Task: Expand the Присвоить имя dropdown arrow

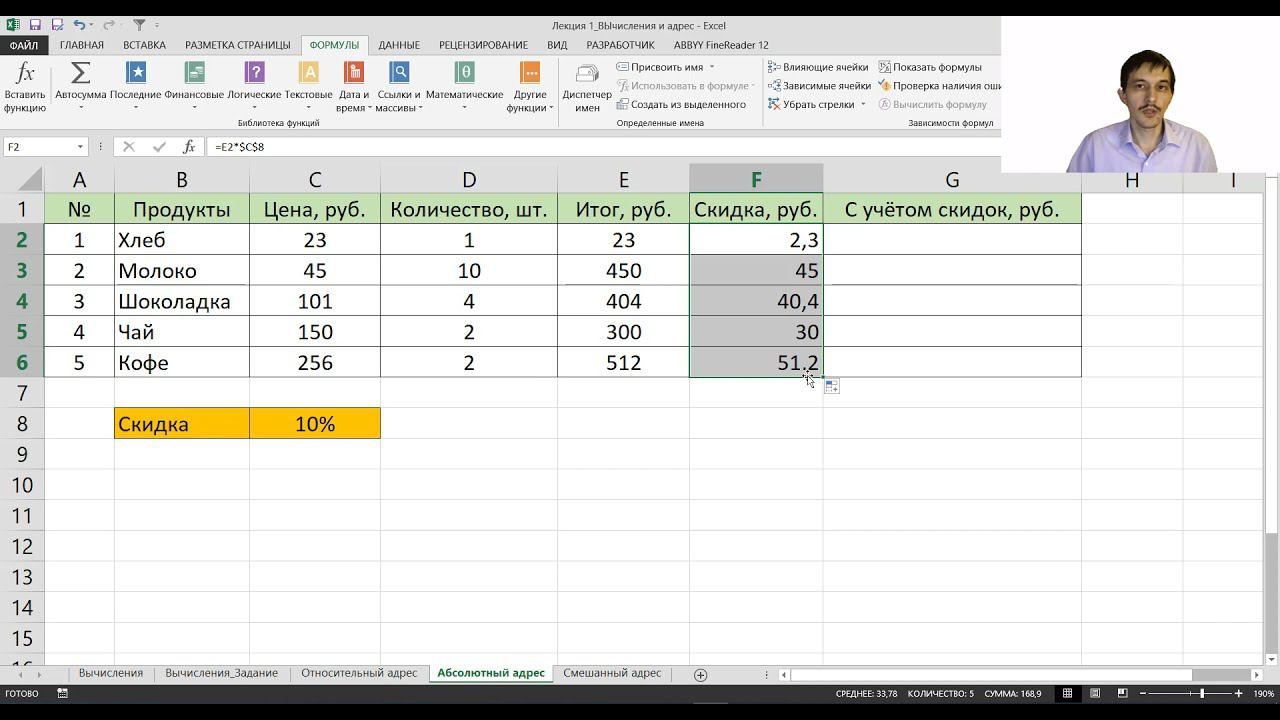Action: [x=712, y=67]
